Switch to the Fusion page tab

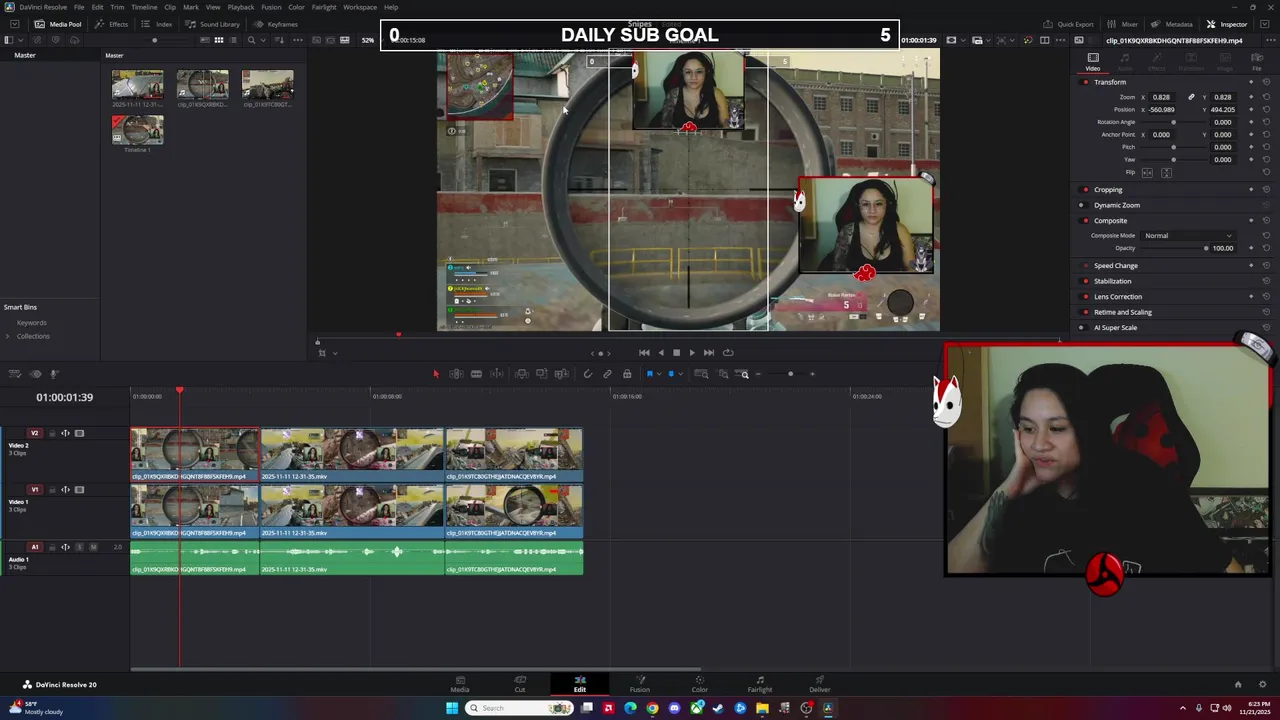[640, 683]
